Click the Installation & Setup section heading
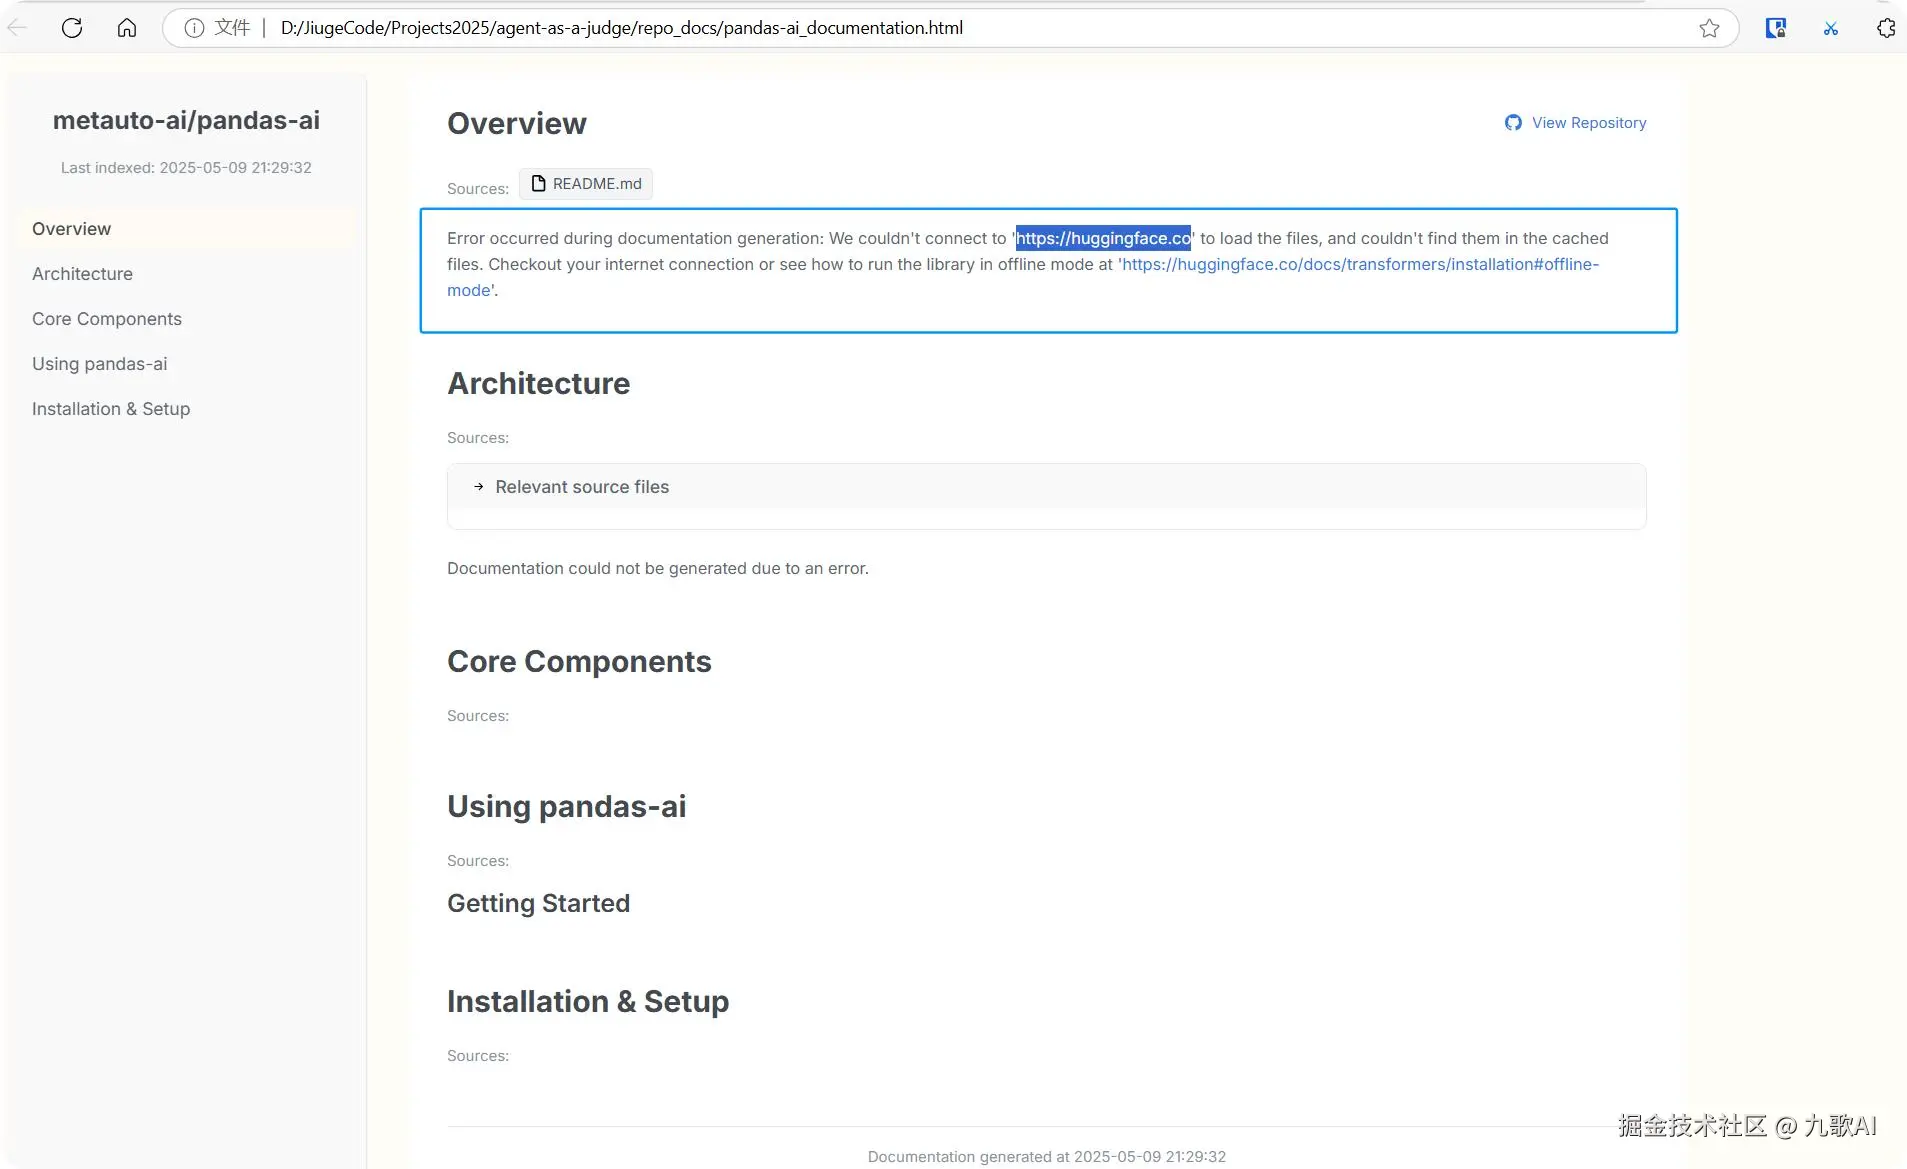 [588, 1001]
